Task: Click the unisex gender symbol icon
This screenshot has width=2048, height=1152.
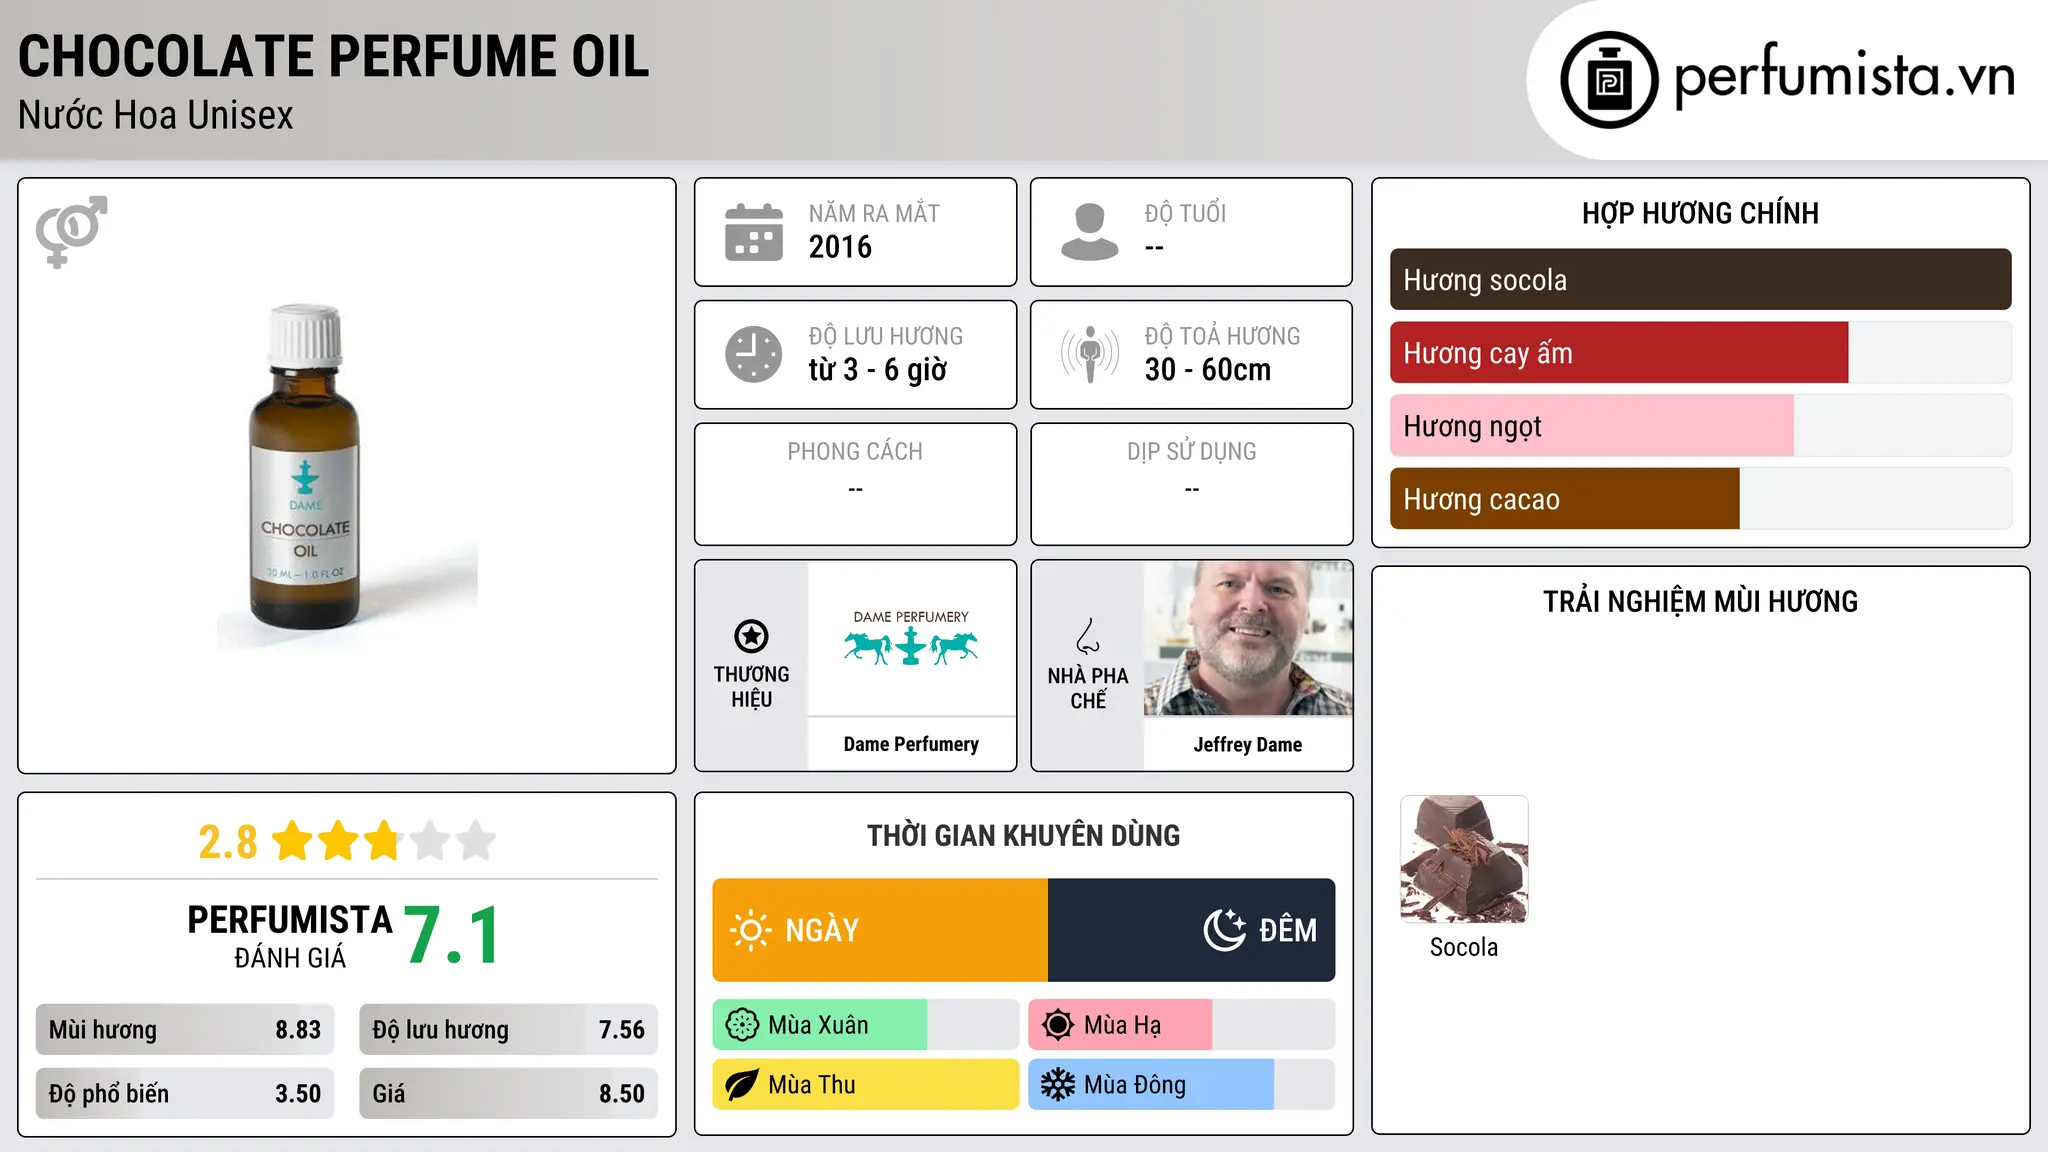Action: (x=71, y=231)
